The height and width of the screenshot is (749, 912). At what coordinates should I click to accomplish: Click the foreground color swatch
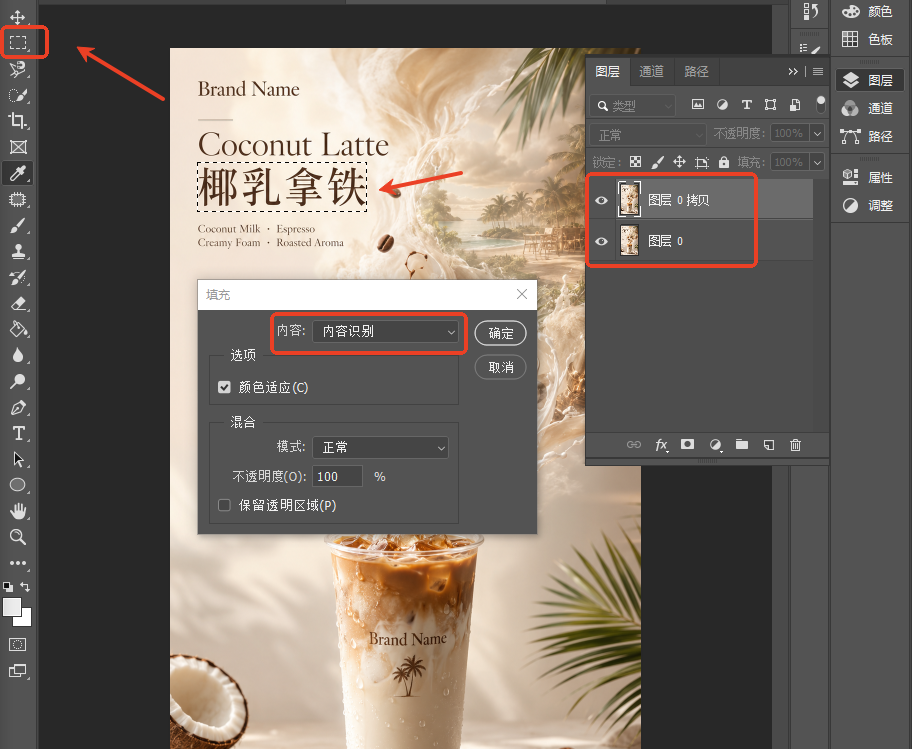(x=12, y=607)
